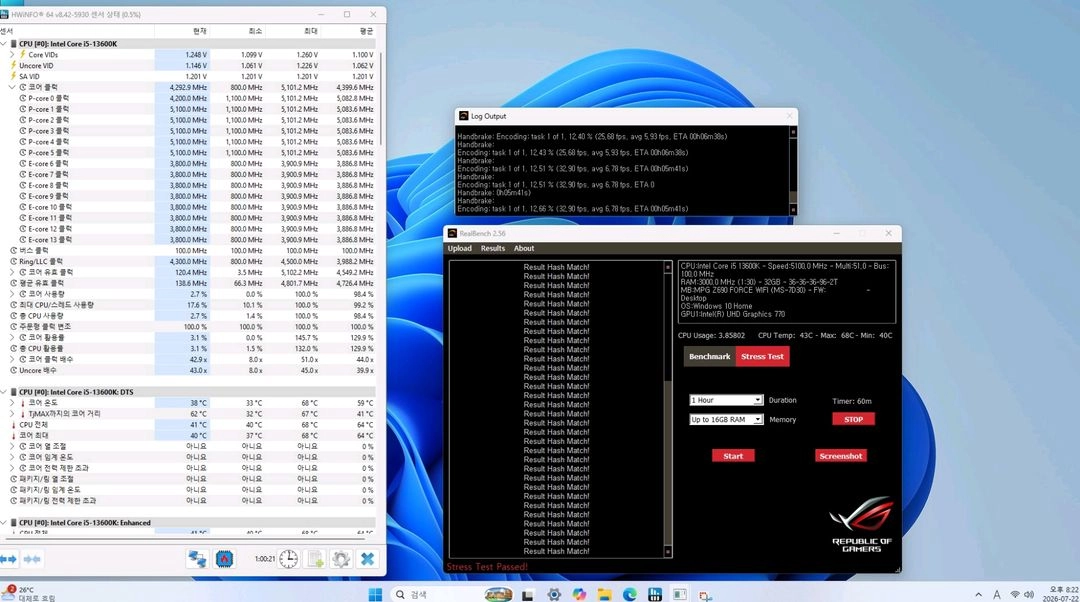Screen dimensions: 1080x602
Task: Click RealBench Screenshot button
Action: coord(840,456)
